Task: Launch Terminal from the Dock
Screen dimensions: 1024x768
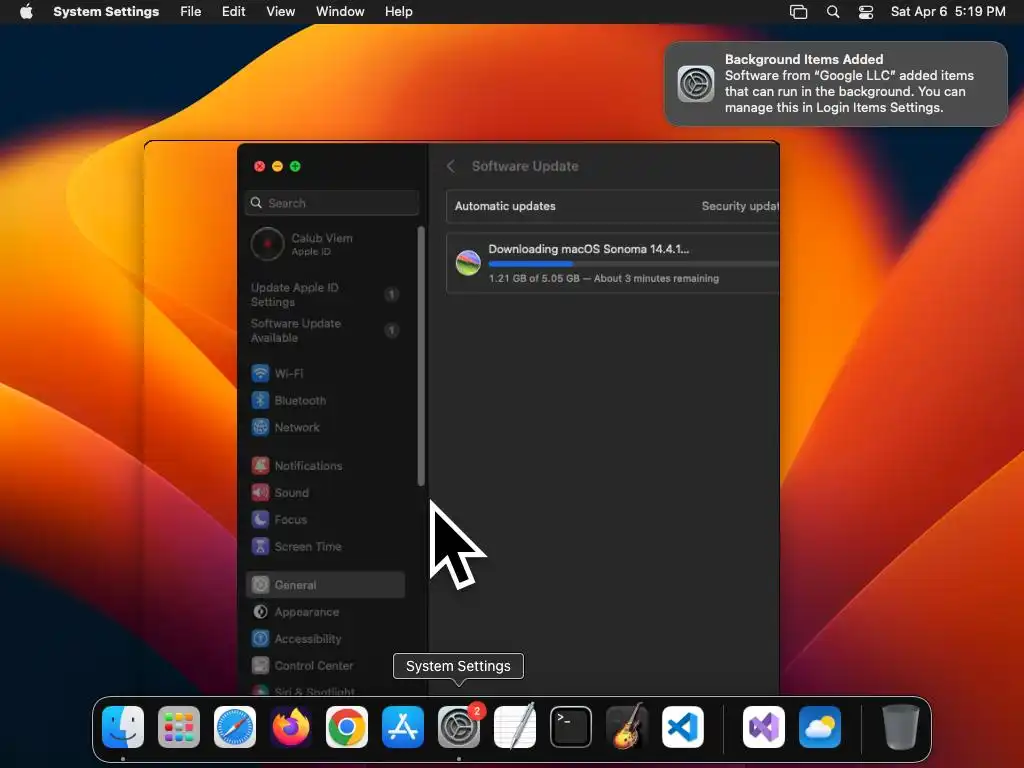Action: tap(571, 727)
